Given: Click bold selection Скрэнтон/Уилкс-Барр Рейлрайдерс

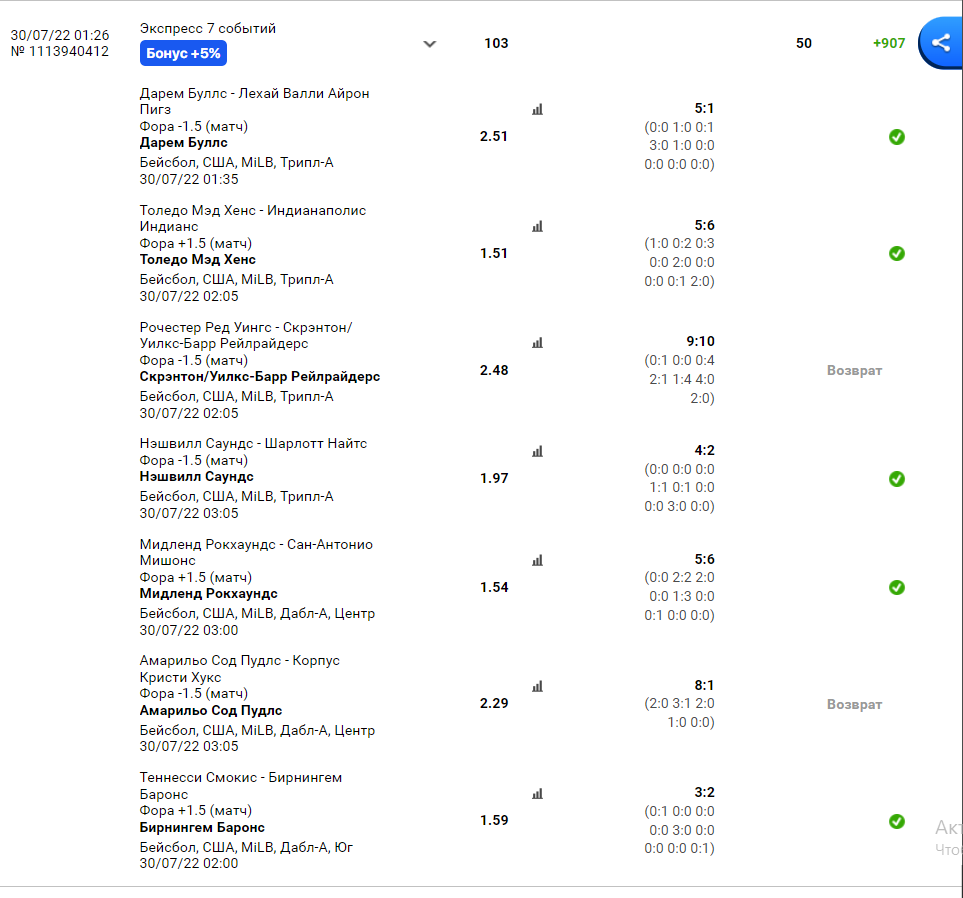Looking at the screenshot, I should click(x=260, y=377).
